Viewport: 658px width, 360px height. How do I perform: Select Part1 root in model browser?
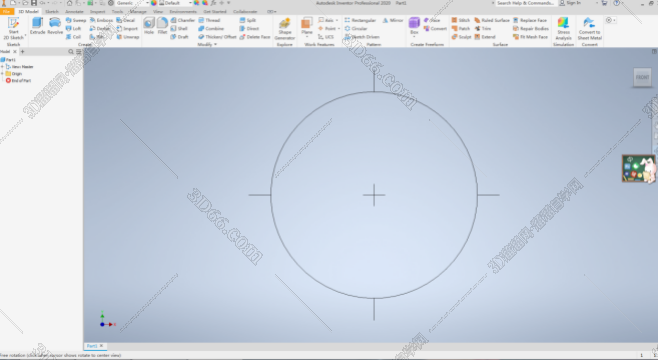[x=8, y=60]
